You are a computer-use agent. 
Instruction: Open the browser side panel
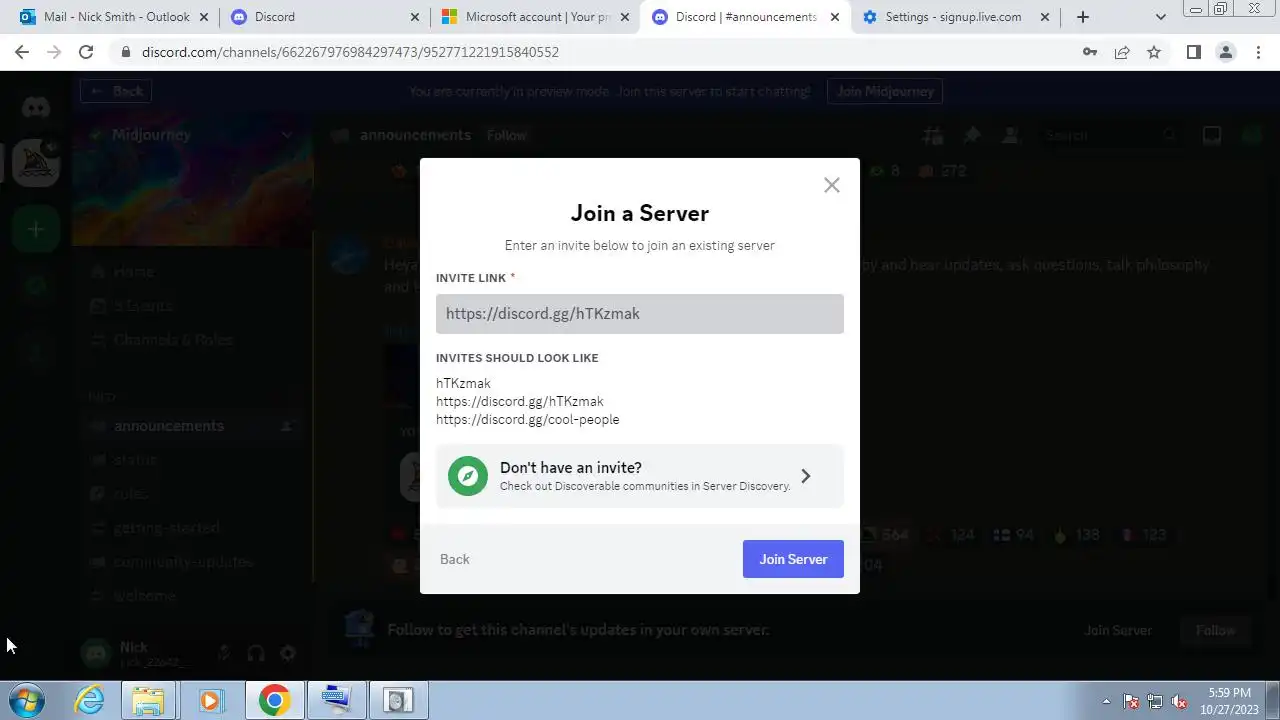[x=1193, y=52]
